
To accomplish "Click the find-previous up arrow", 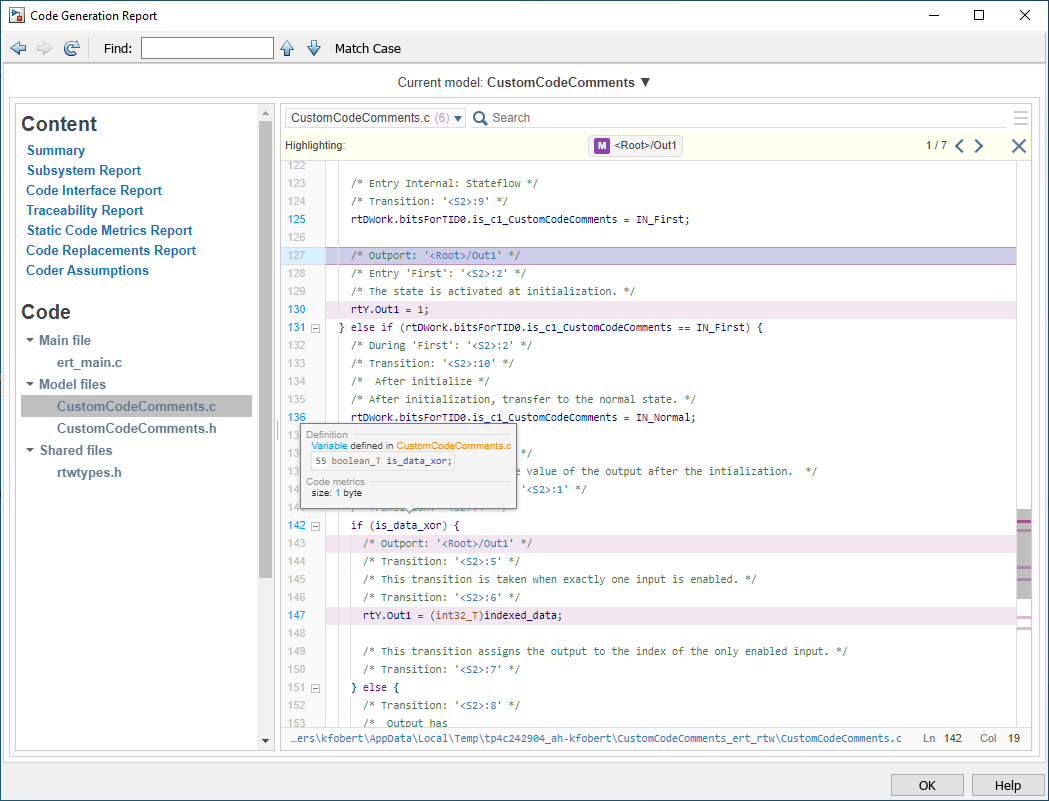I will (288, 47).
